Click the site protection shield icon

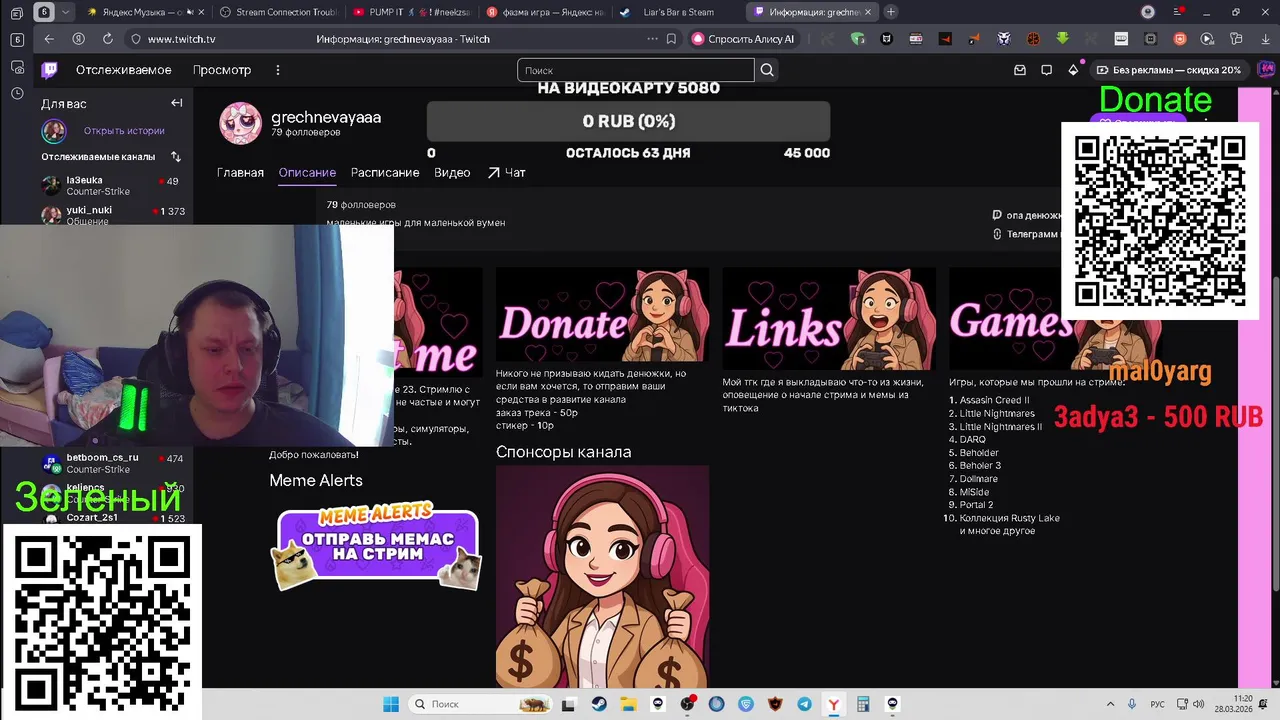[136, 39]
